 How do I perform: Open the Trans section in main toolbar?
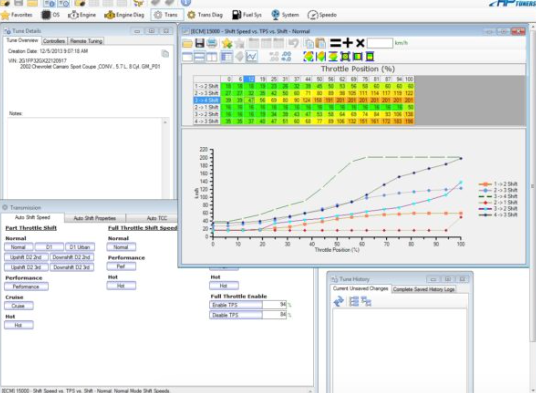tap(166, 15)
